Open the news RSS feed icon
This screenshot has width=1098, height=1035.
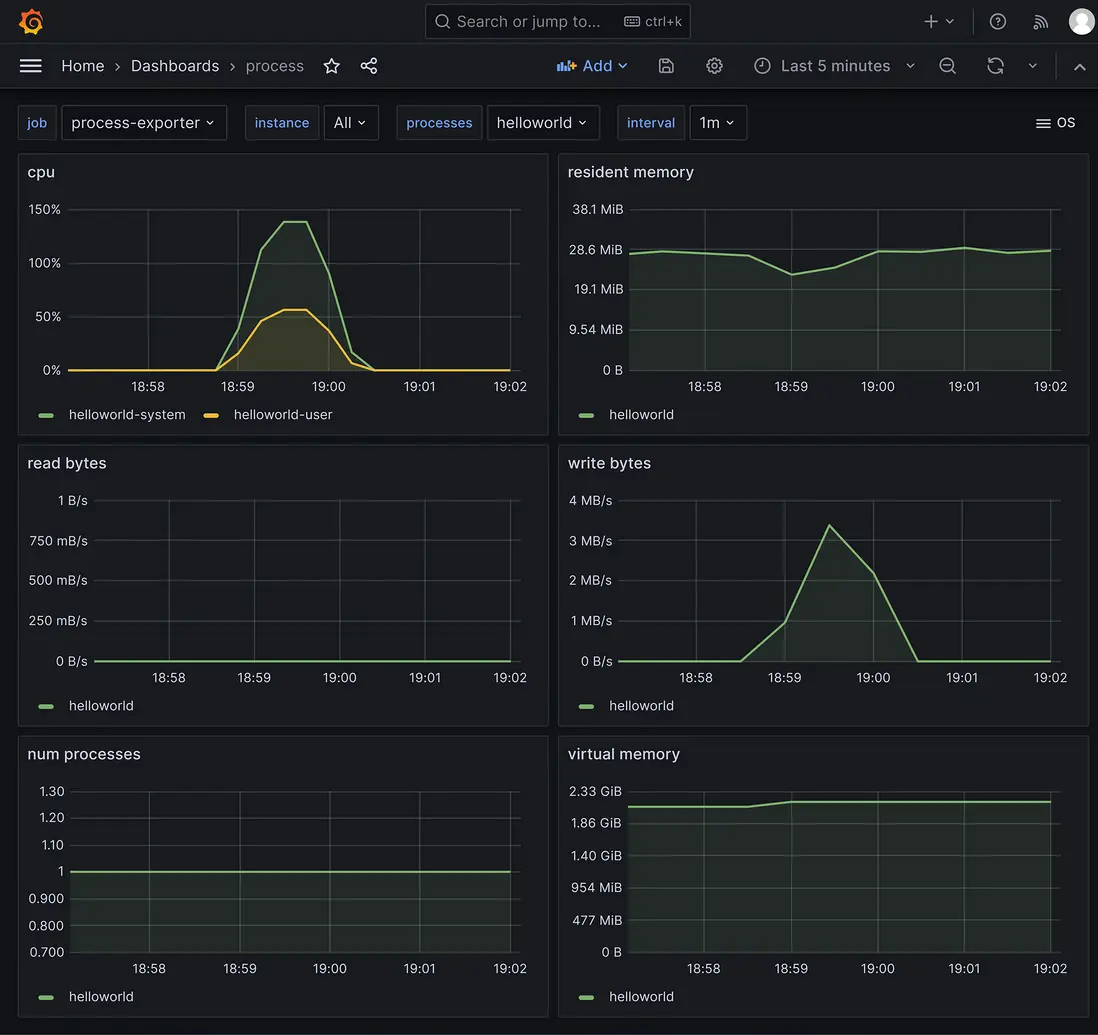[x=1040, y=21]
